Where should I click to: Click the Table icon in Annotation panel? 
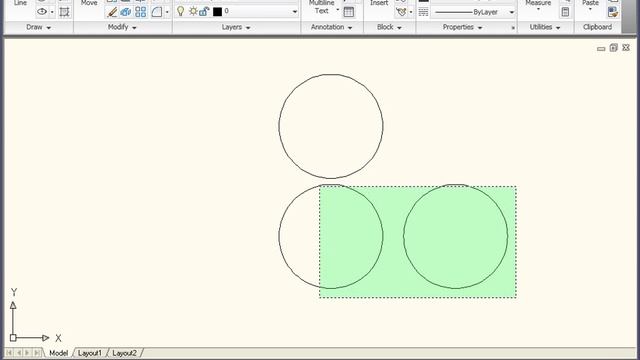point(349,12)
